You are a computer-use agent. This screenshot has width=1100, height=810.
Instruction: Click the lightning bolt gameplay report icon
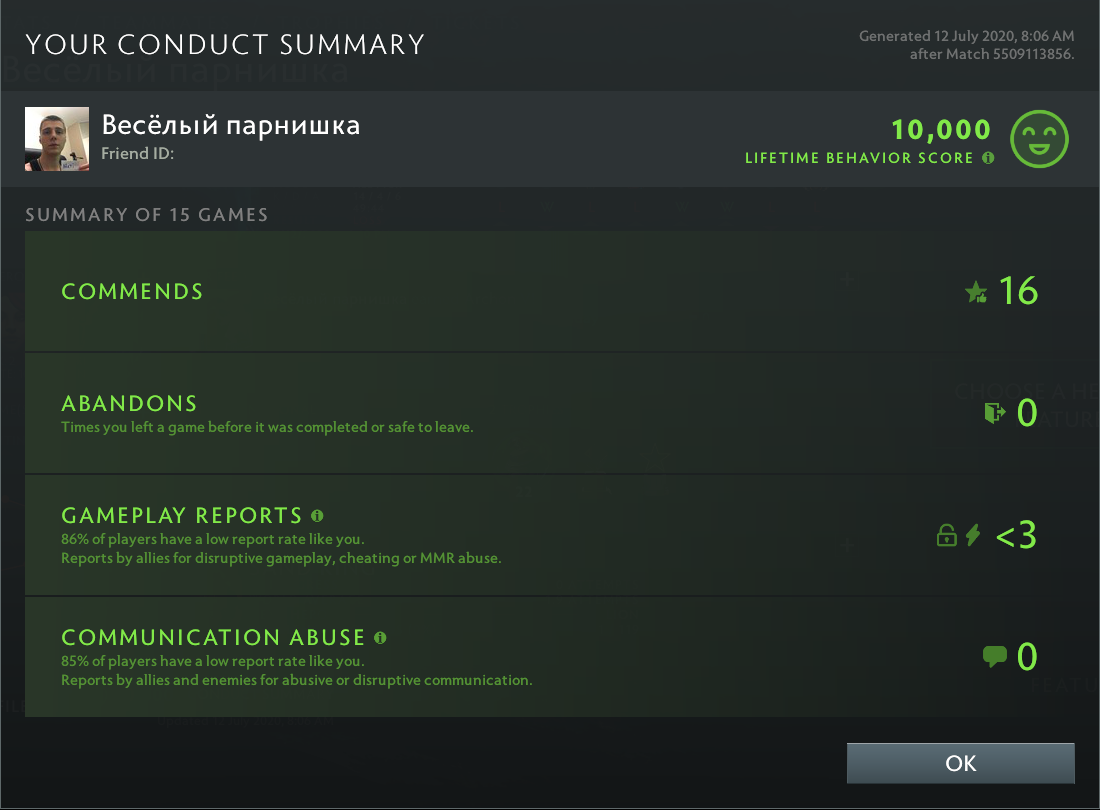[x=973, y=535]
